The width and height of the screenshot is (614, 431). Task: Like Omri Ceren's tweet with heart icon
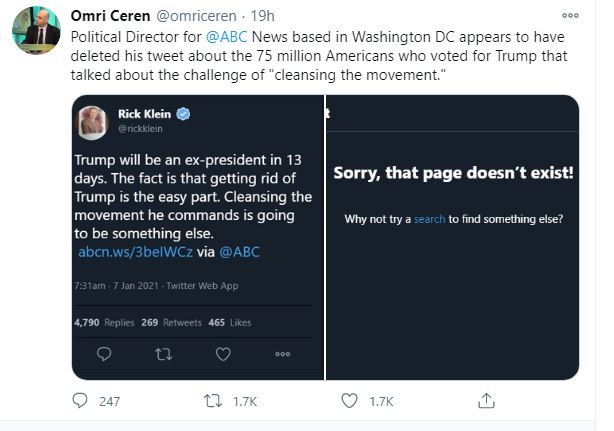348,402
